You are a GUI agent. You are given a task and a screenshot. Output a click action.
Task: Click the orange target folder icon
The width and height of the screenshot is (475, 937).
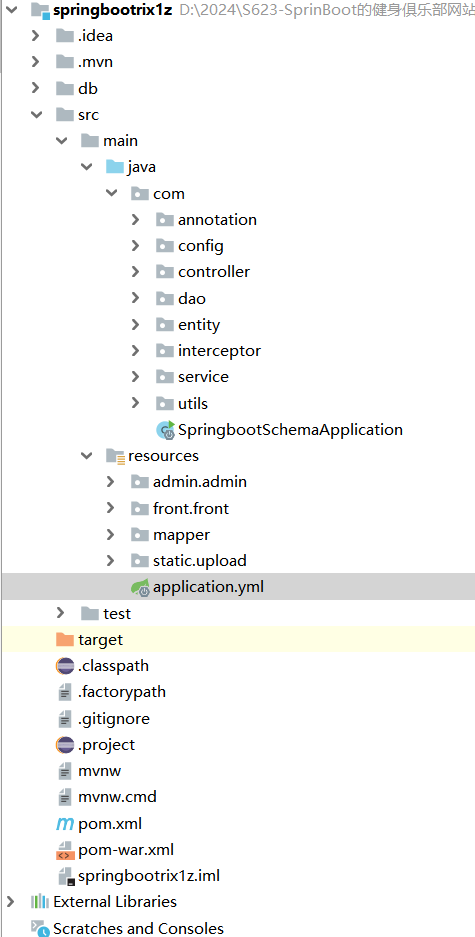[x=65, y=639]
